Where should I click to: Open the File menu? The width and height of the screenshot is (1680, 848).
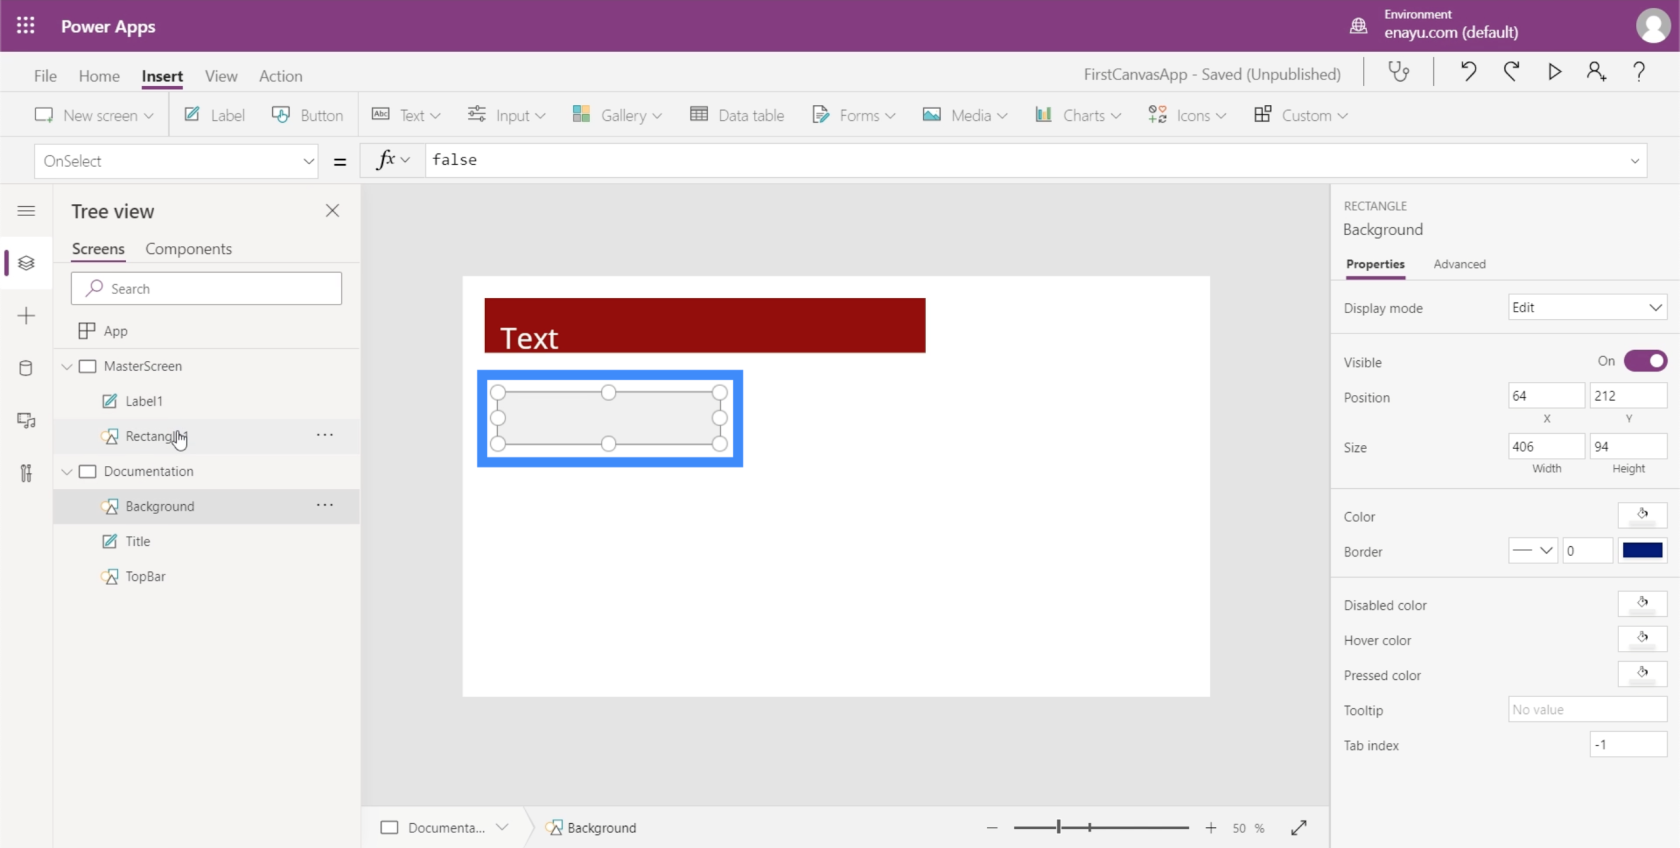(x=45, y=76)
